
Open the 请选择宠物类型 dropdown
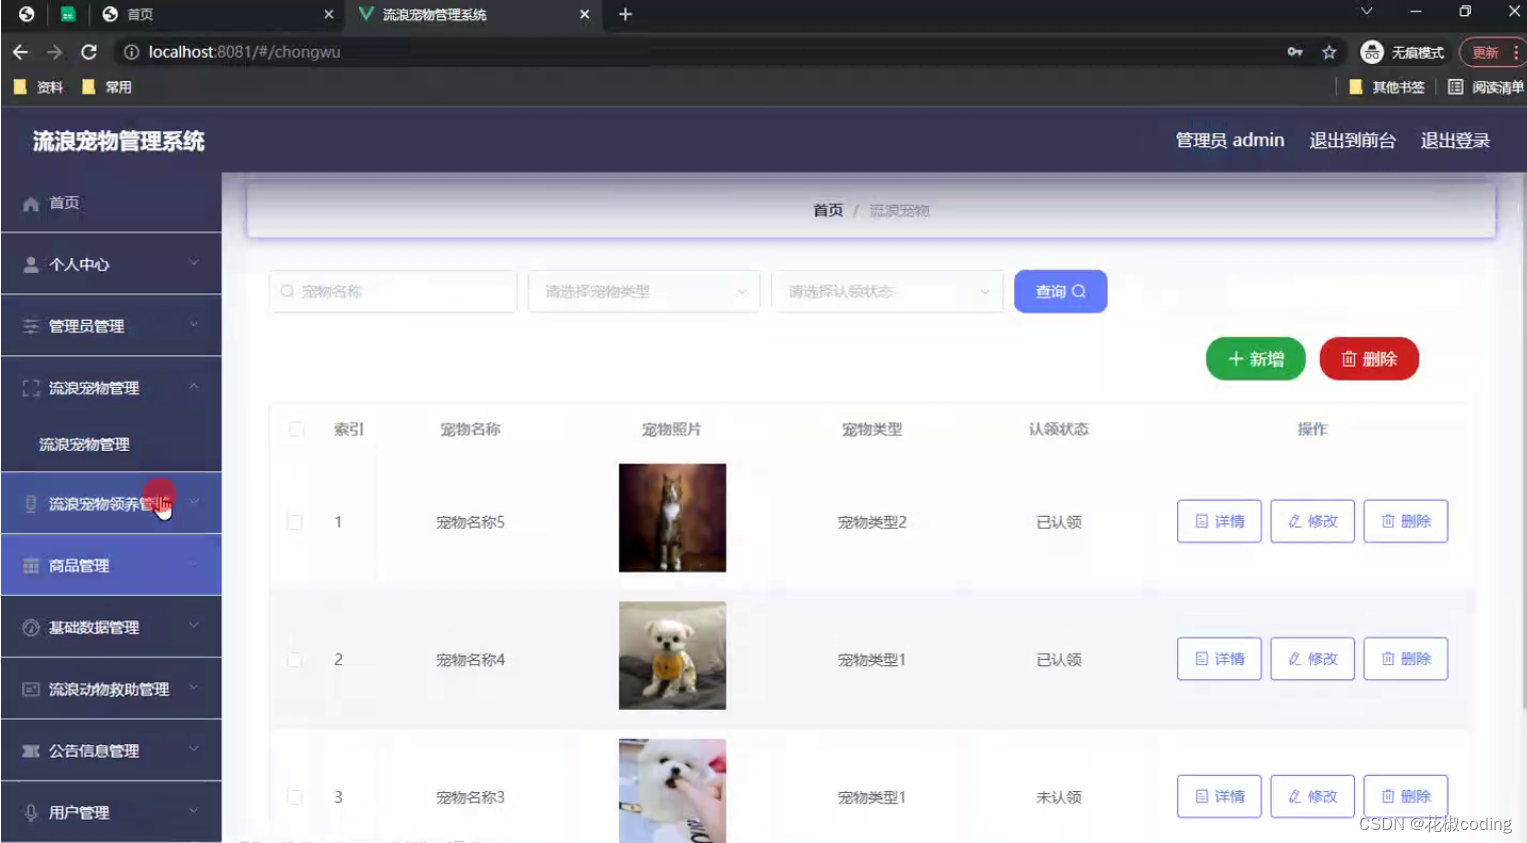pos(643,291)
